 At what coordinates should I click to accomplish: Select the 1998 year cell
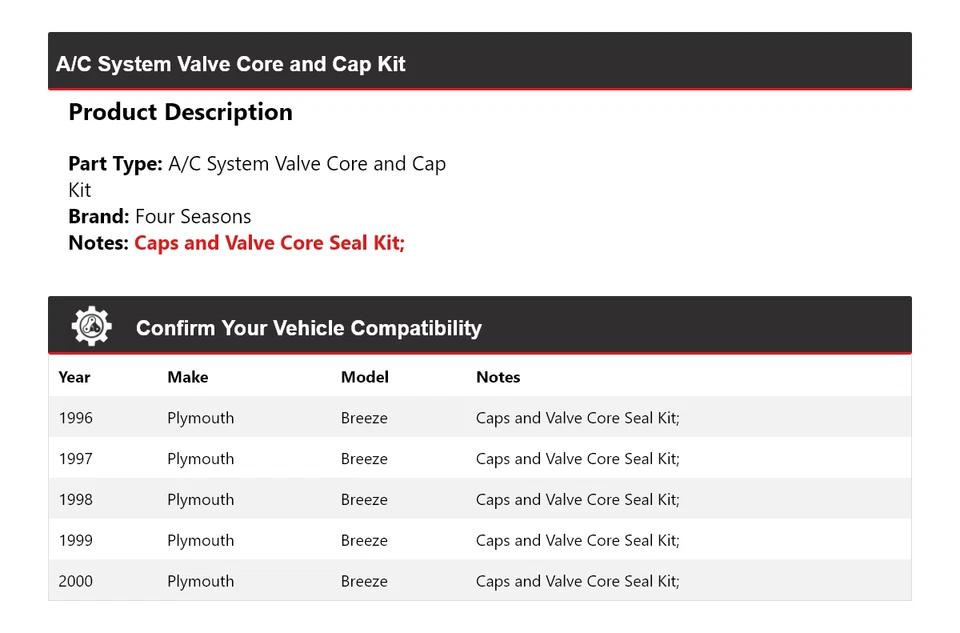(76, 500)
